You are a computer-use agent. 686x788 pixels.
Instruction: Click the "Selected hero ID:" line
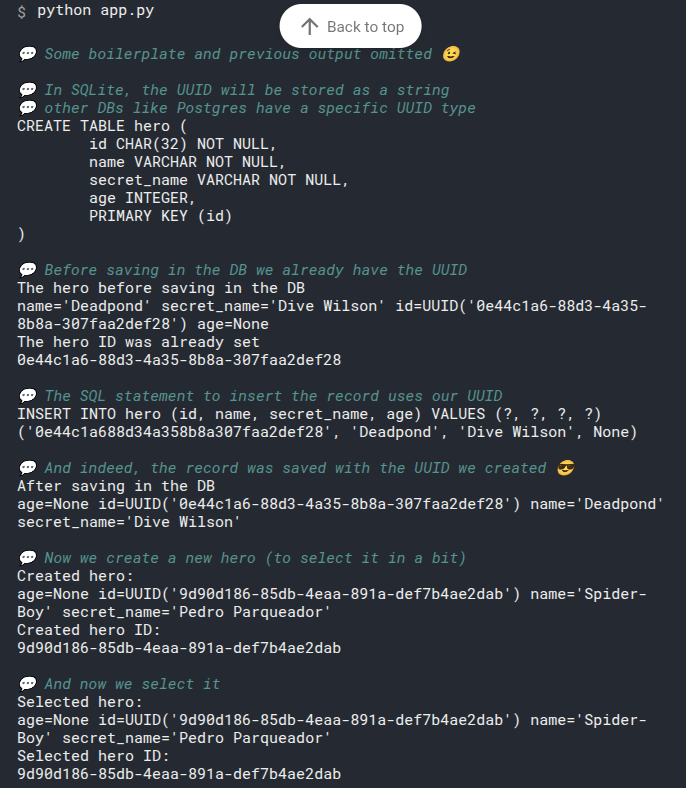[93, 756]
